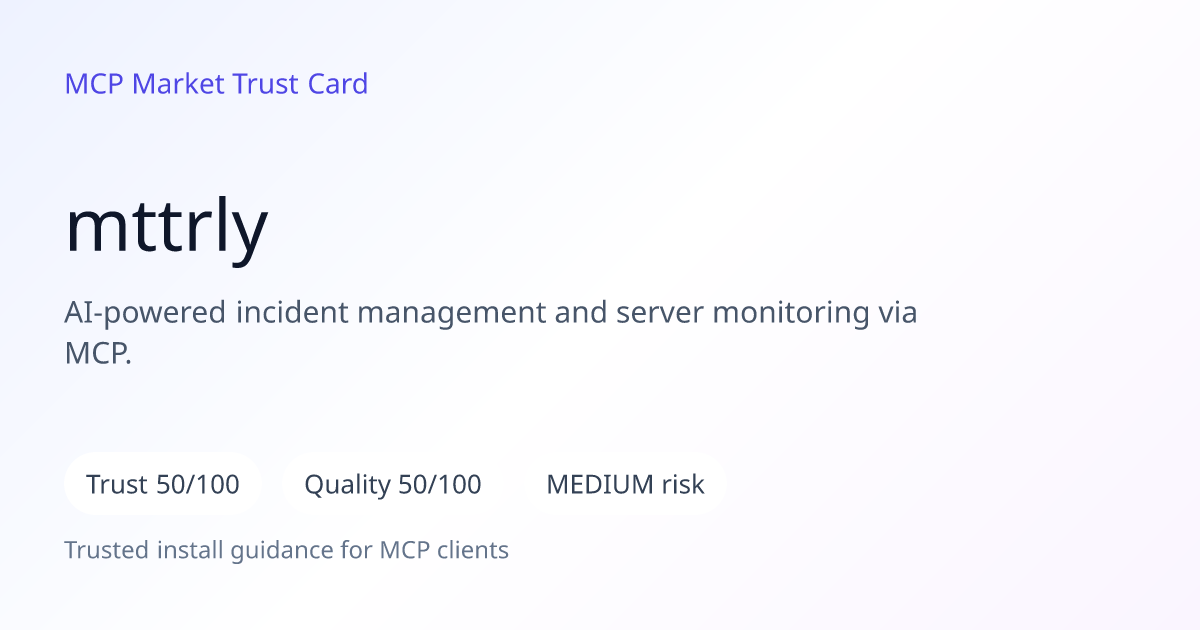Click the MCP Market Trust Card heading

(x=216, y=84)
